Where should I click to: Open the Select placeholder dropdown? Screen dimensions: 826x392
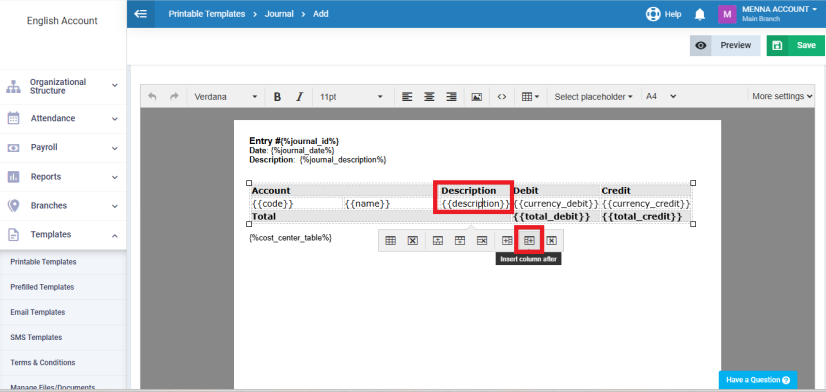593,97
